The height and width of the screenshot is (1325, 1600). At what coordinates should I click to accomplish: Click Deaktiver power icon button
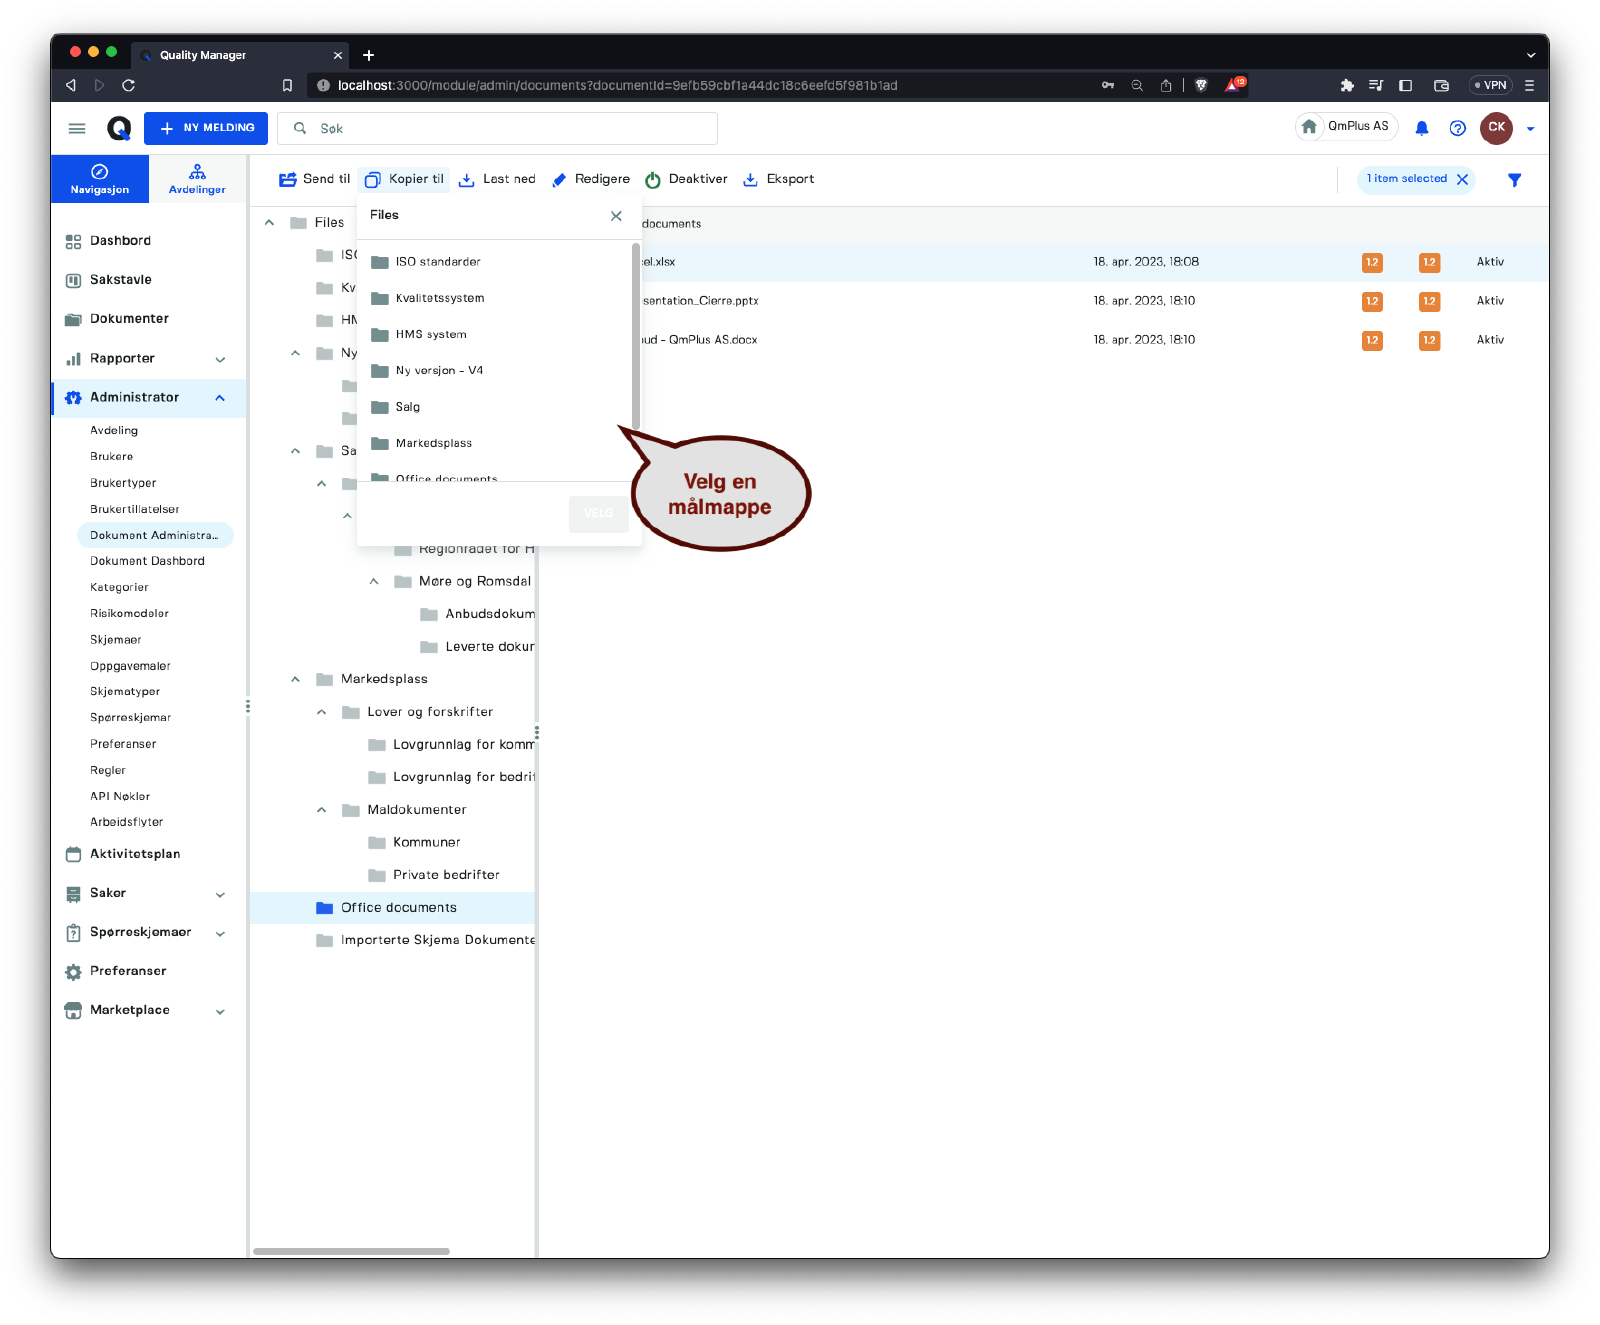(x=686, y=180)
